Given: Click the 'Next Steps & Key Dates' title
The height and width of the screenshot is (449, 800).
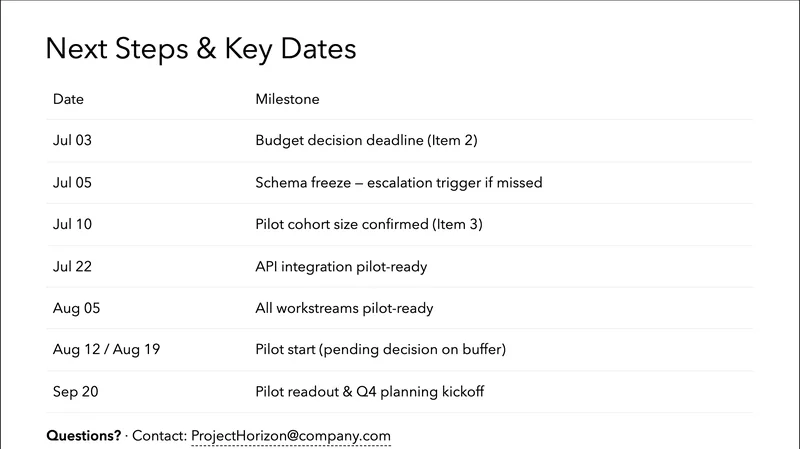Looking at the screenshot, I should click(201, 49).
